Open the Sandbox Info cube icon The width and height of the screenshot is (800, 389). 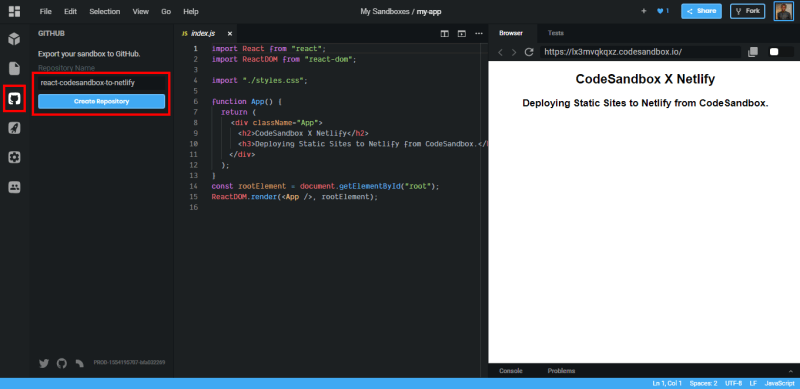(14, 39)
